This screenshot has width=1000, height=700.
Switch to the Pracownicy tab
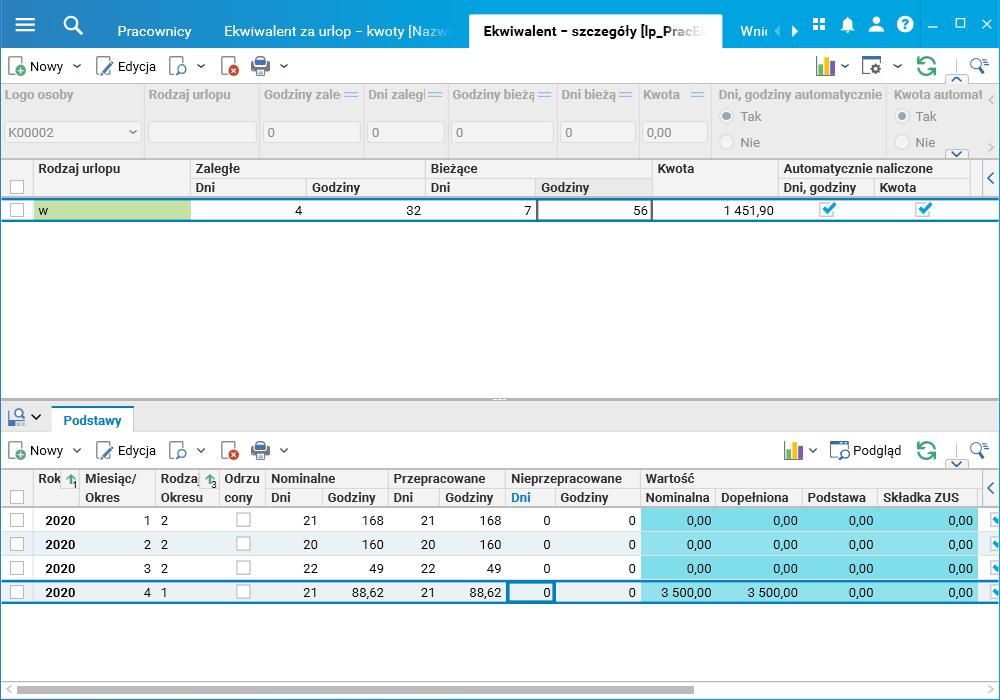[x=154, y=31]
